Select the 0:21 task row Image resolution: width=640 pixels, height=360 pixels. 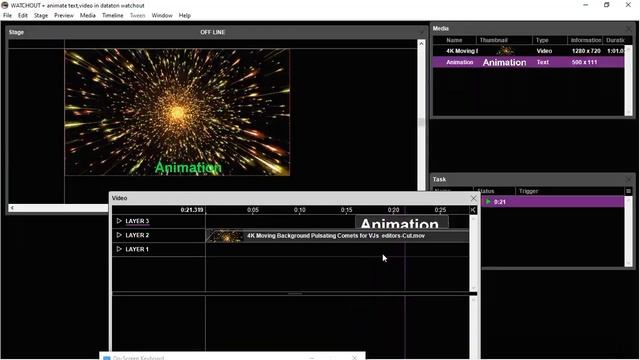point(553,202)
